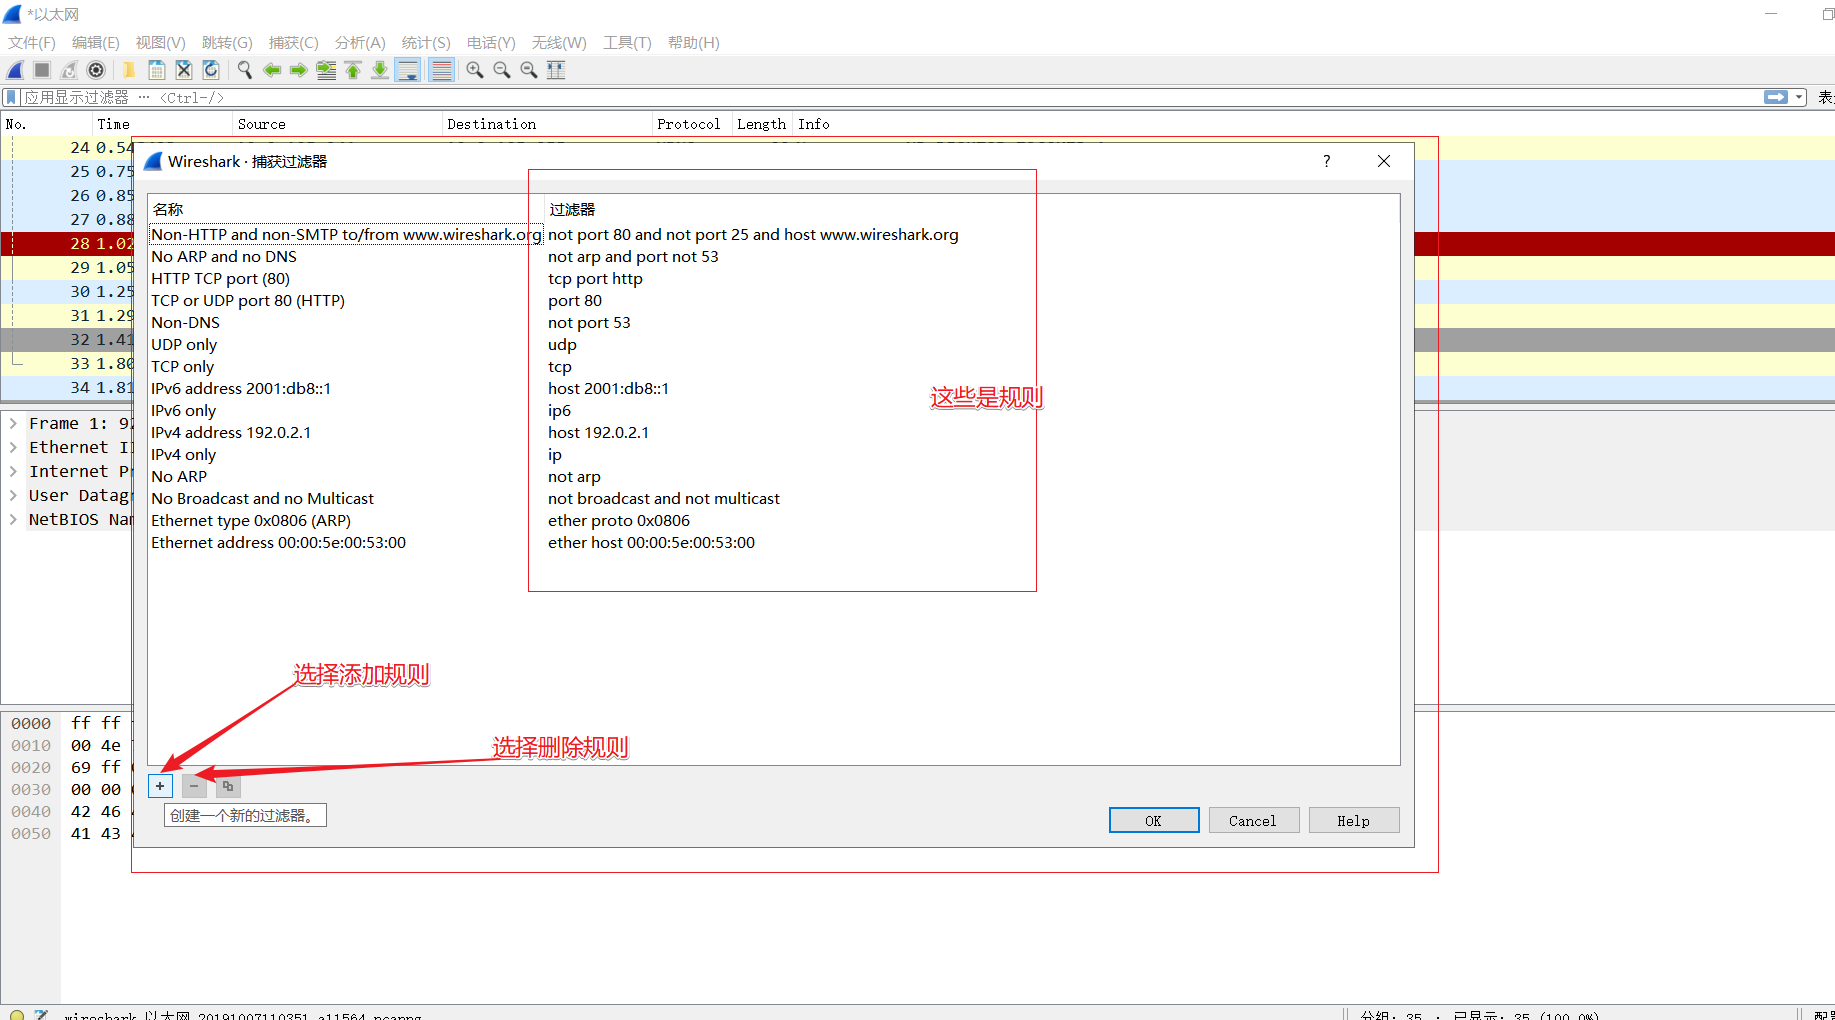Image resolution: width=1835 pixels, height=1020 pixels.
Task: Click the Help button in dialog
Action: click(x=1354, y=820)
